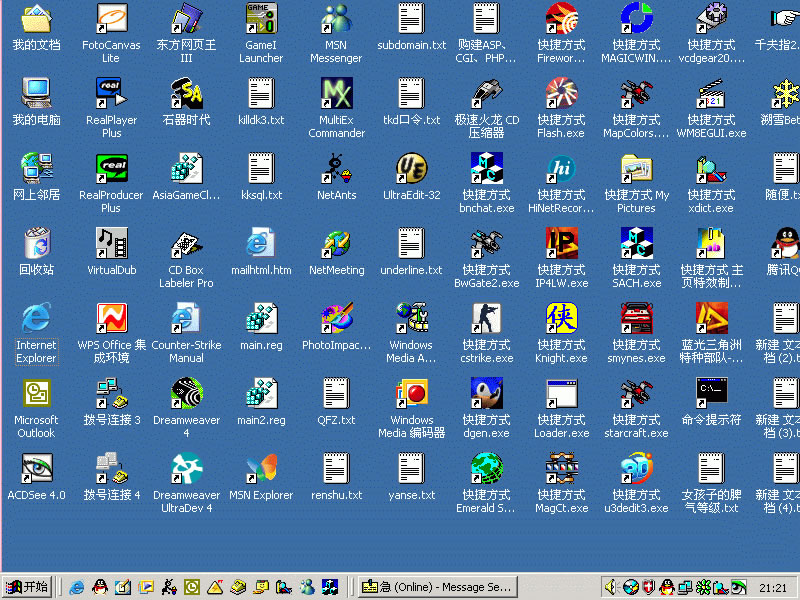Select the RealPlayer Plus desktop icon

111,93
